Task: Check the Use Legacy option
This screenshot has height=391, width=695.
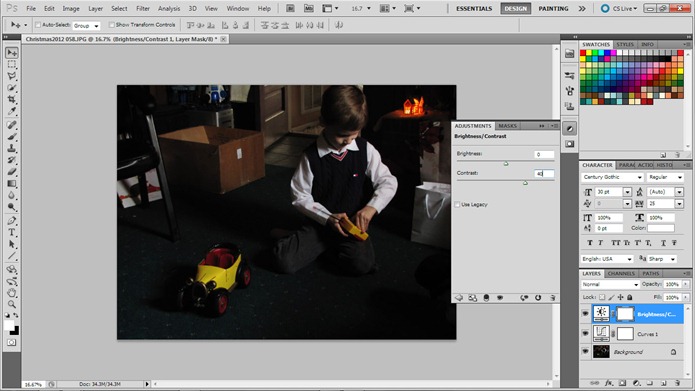Action: 457,204
